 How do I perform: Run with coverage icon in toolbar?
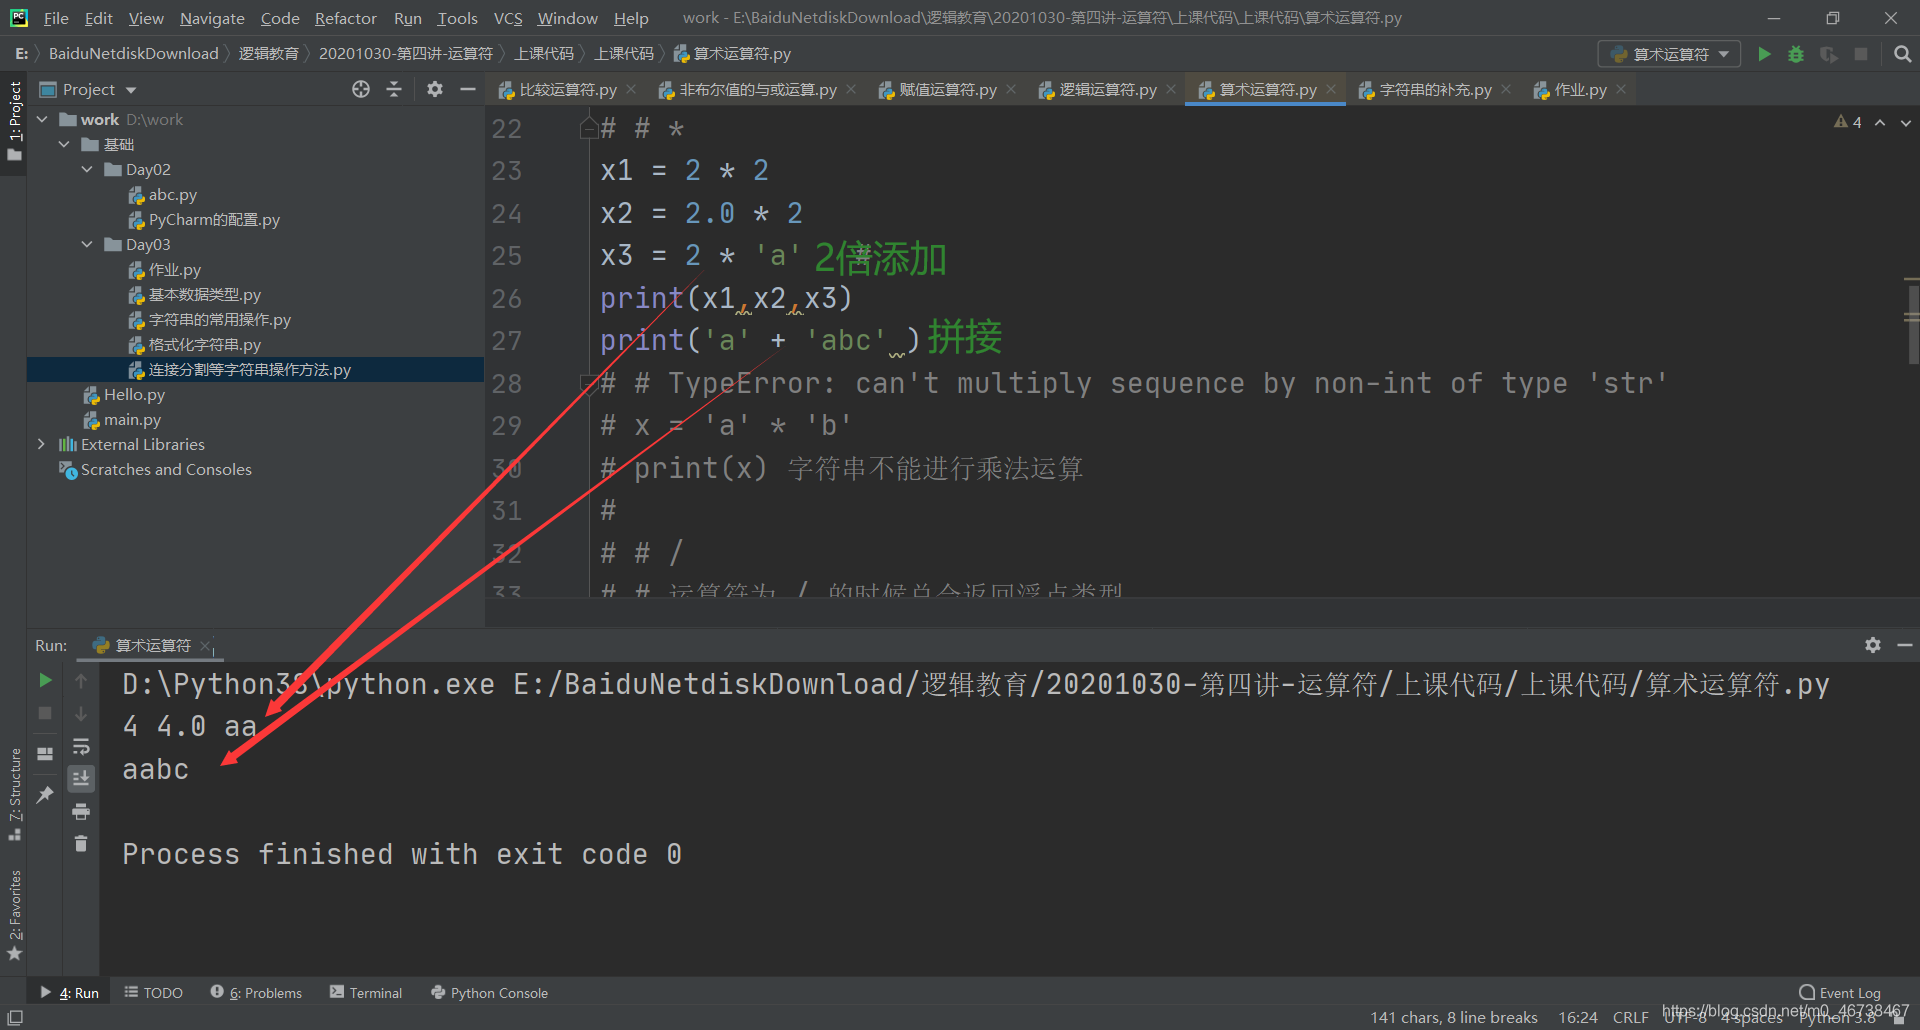1829,54
